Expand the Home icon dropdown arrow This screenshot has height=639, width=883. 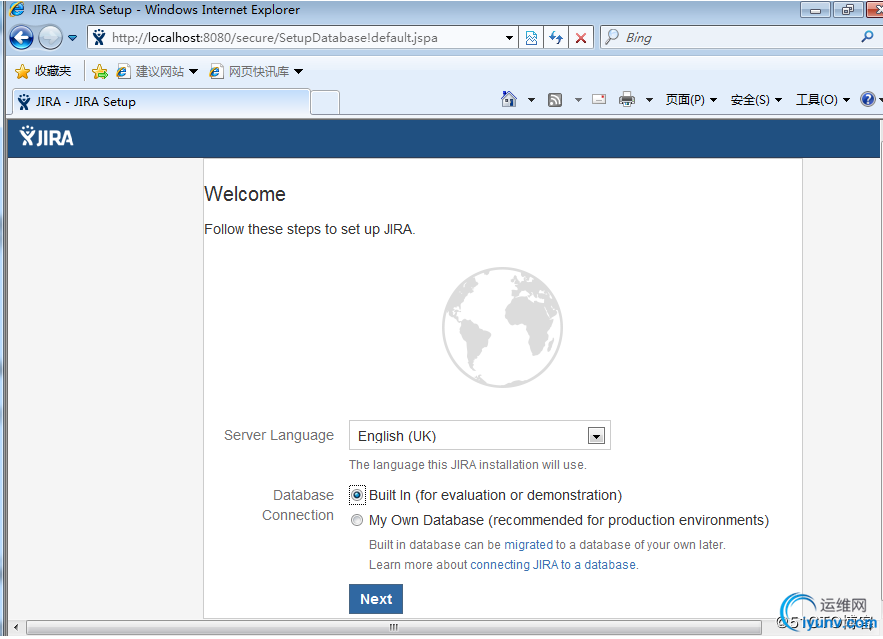click(531, 100)
